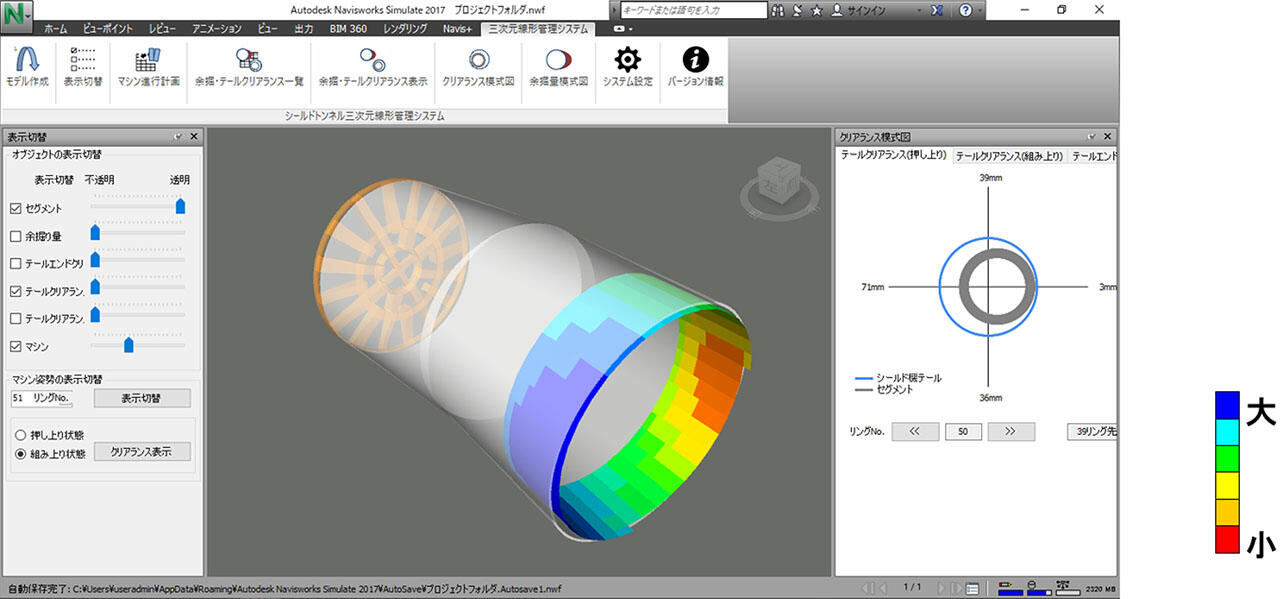
Task: Click the disk progress indicator in status bar
Action: (x=1039, y=588)
